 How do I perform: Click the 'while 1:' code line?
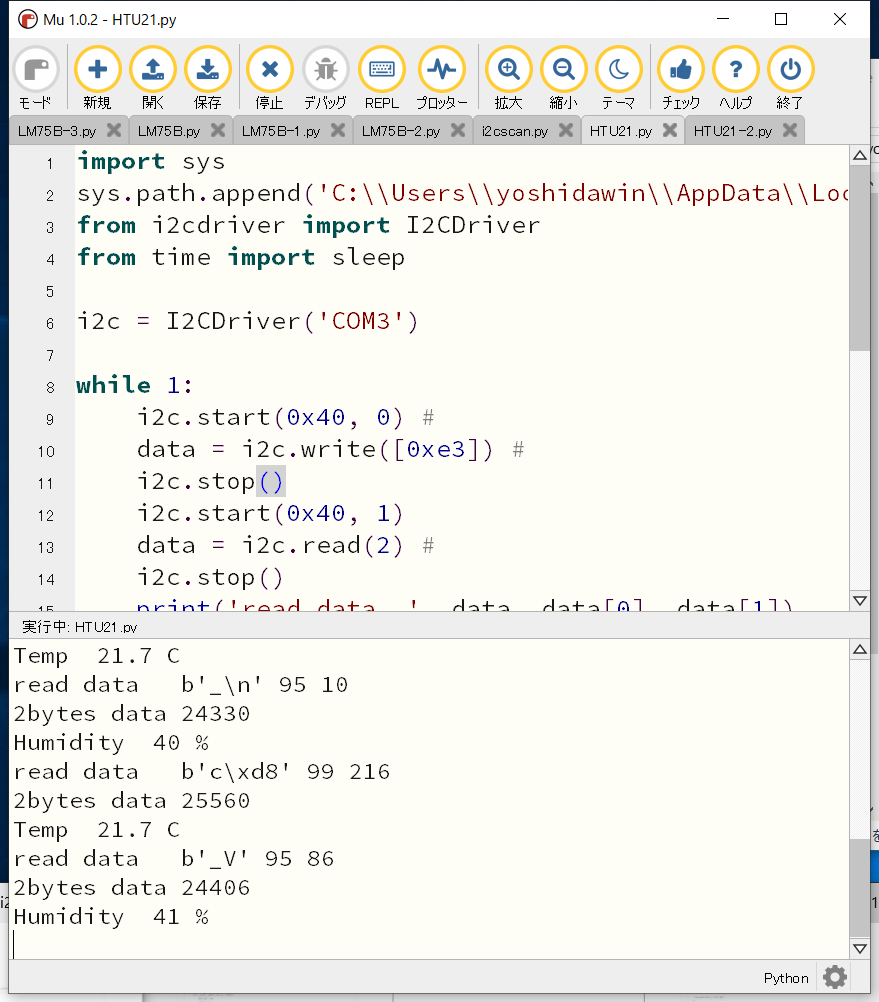(x=134, y=385)
